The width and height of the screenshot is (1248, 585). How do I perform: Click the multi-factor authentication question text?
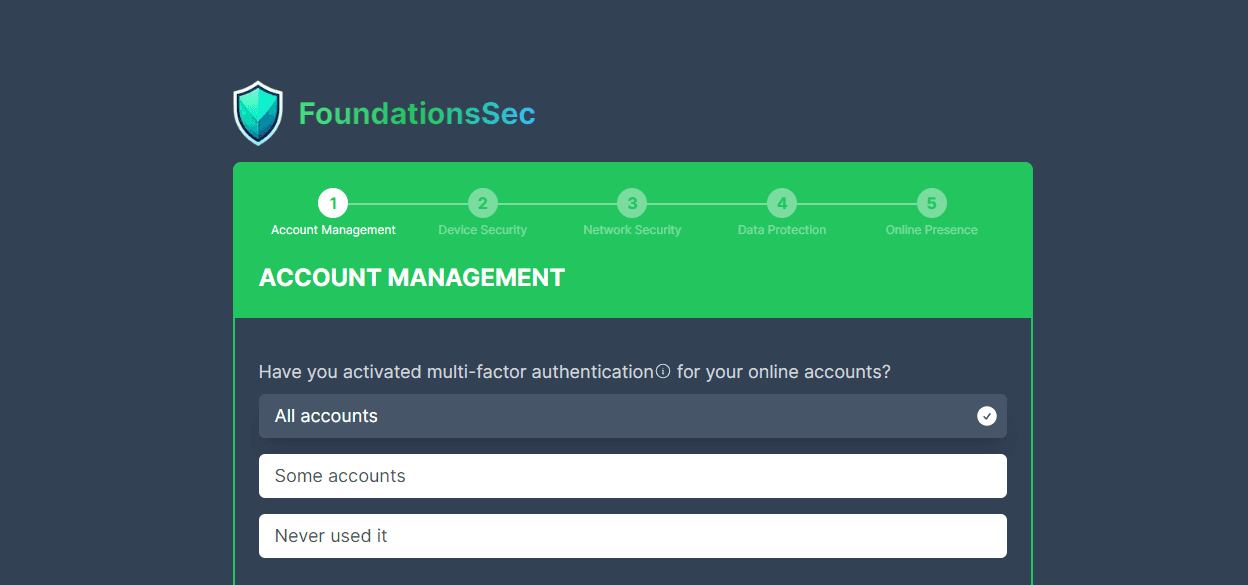[x=574, y=372]
